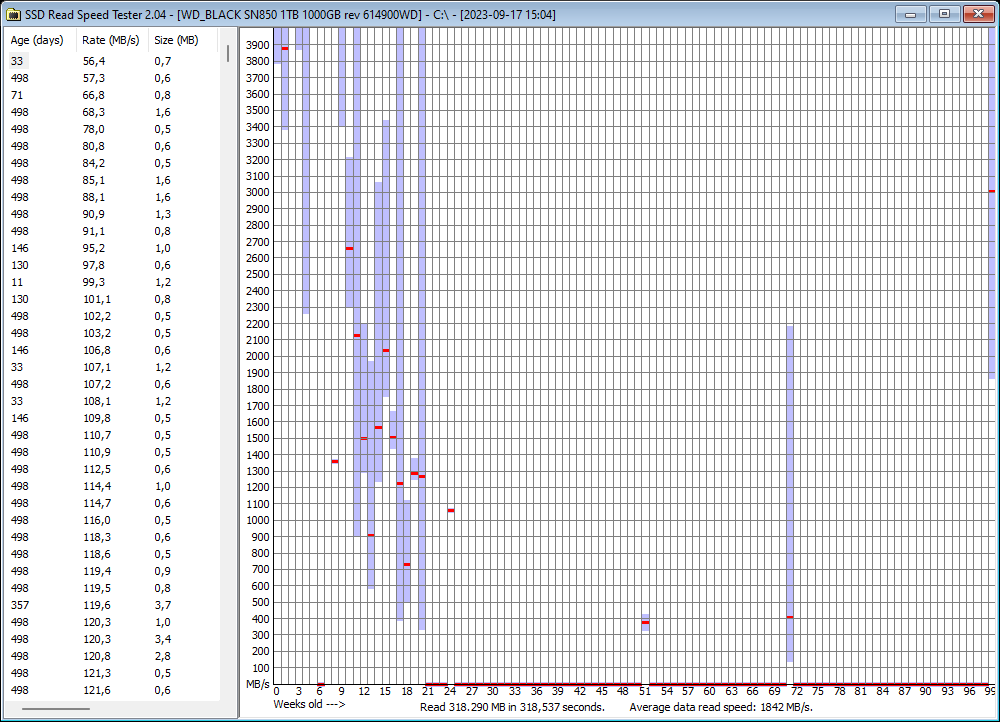The image size is (1000, 722).
Task: Click the Average data read speed status text
Action: [x=724, y=706]
